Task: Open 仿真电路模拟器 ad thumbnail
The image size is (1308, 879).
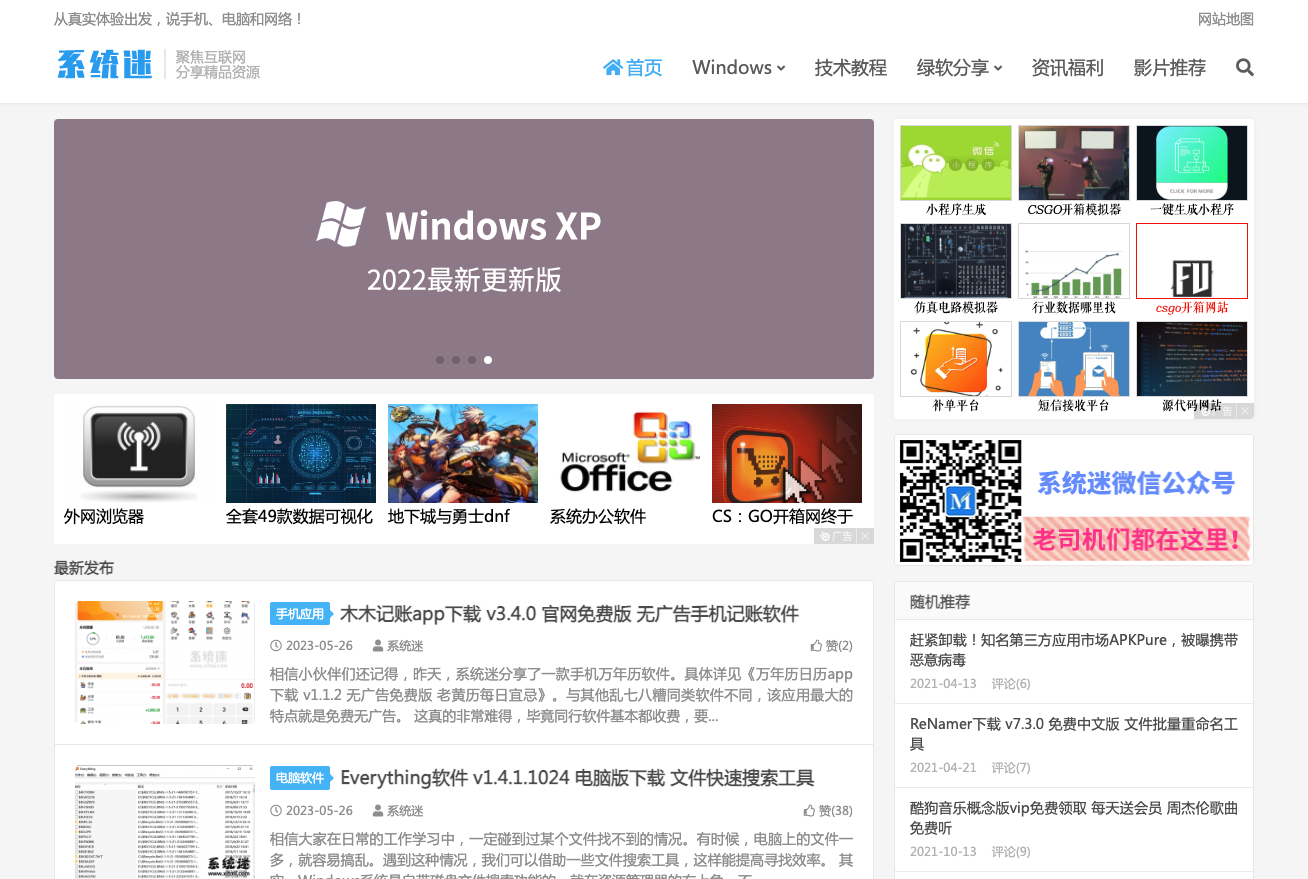Action: [x=956, y=261]
